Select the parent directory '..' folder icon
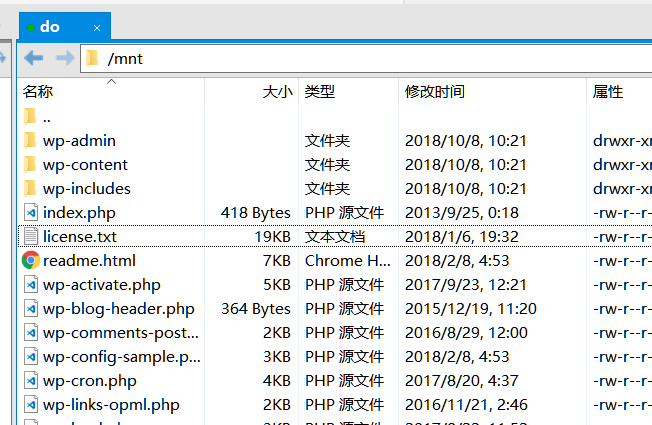 click(30, 116)
